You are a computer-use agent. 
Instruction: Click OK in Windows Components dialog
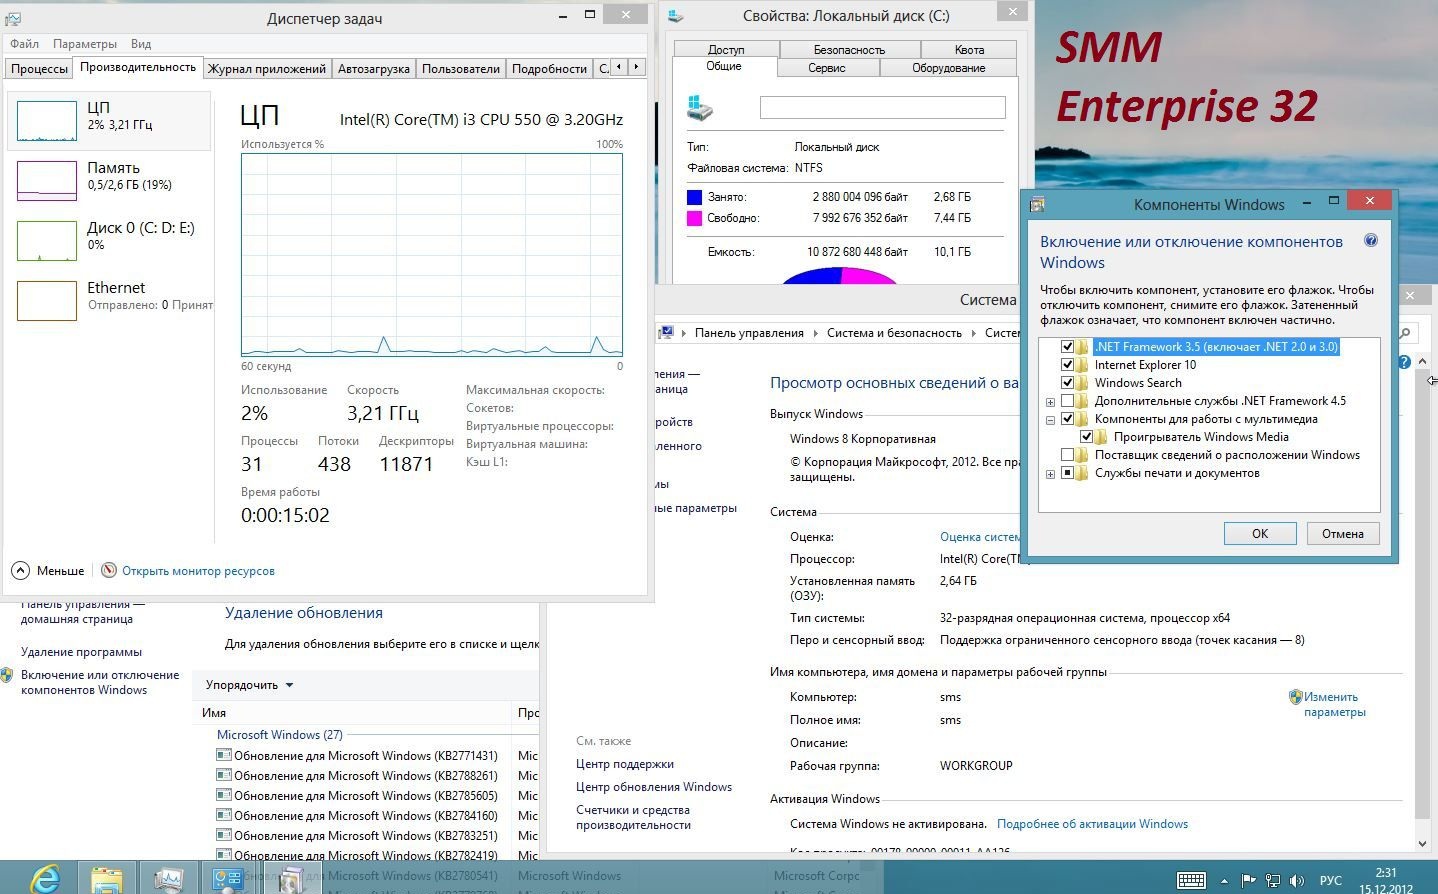pyautogui.click(x=1260, y=533)
